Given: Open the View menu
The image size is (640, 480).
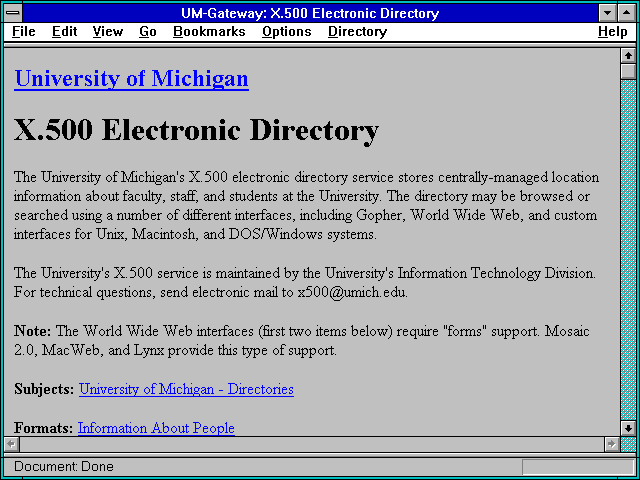Looking at the screenshot, I should click(108, 31).
